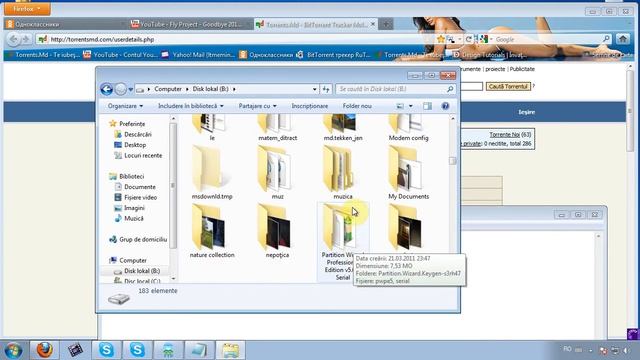This screenshot has height=360, width=640.
Task: Select Documente library
Action: [x=135, y=187]
